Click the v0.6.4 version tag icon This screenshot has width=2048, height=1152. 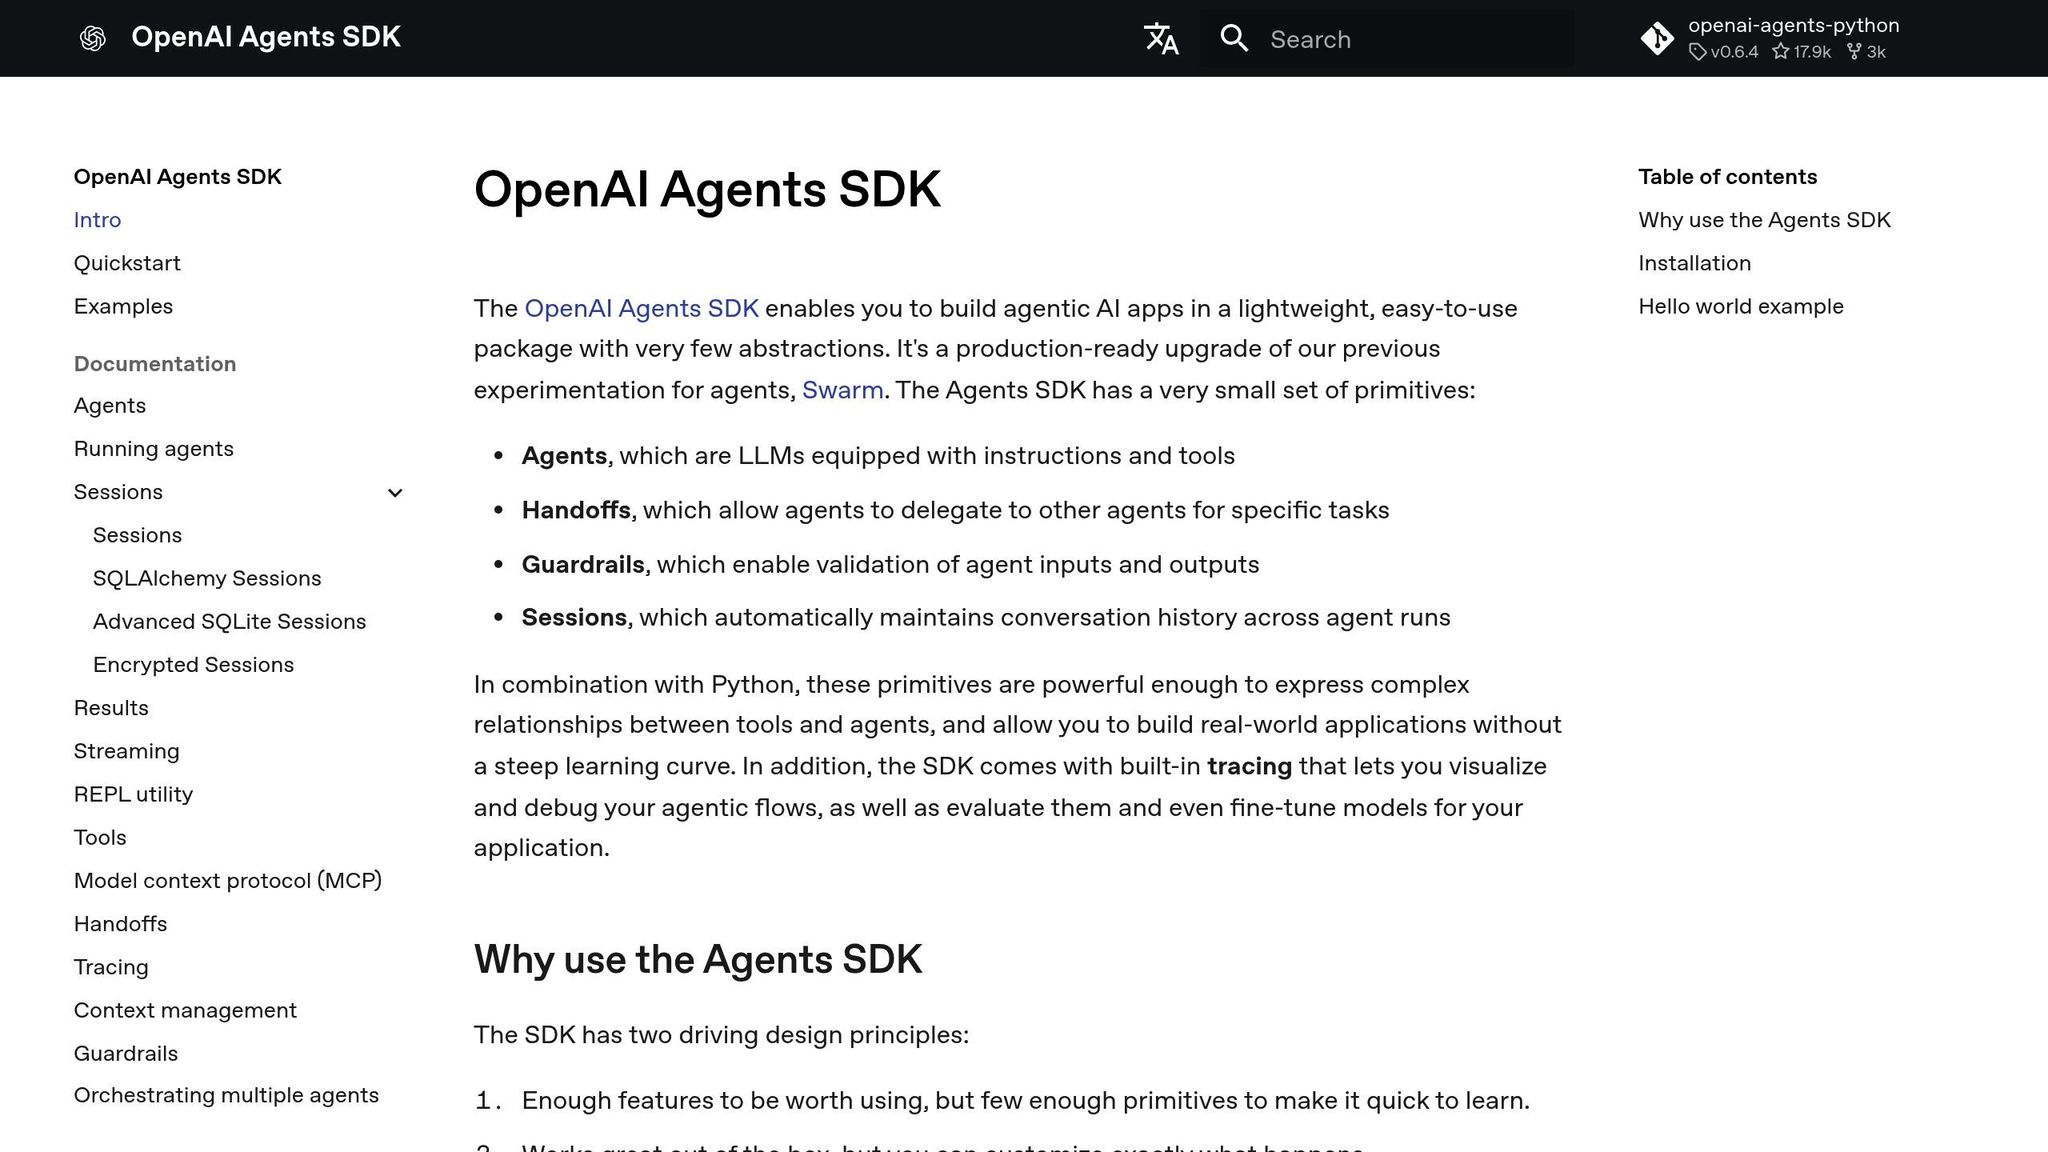tap(1700, 52)
